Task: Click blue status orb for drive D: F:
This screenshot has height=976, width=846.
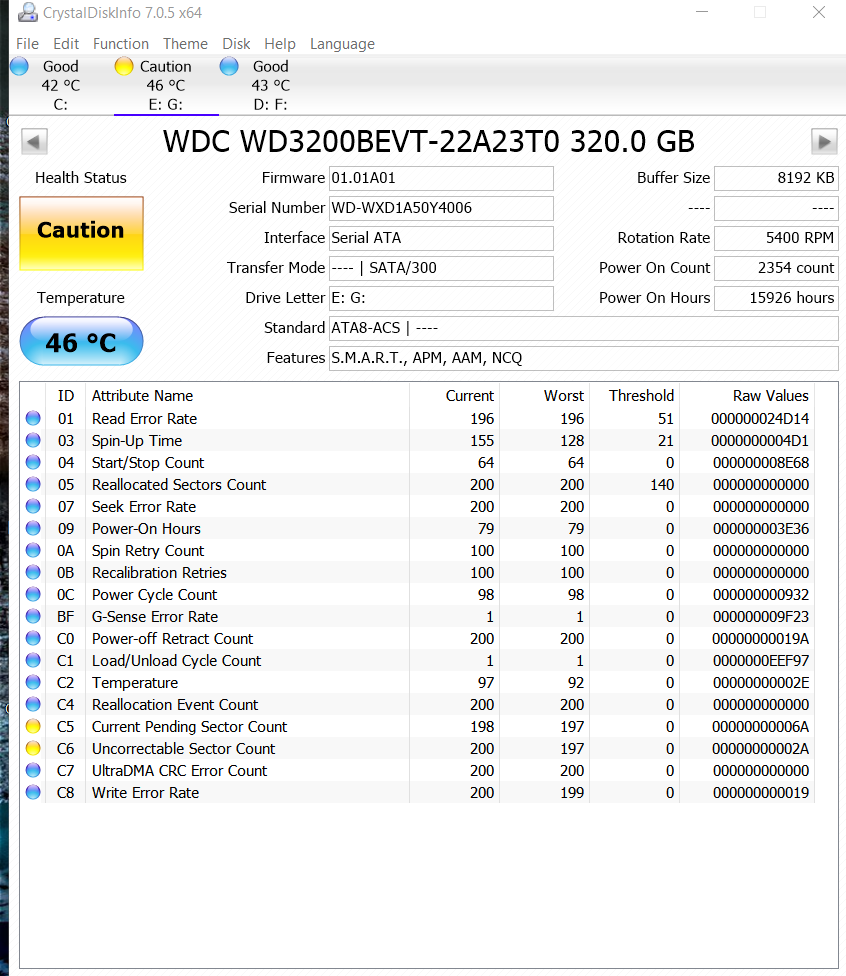Action: 229,66
